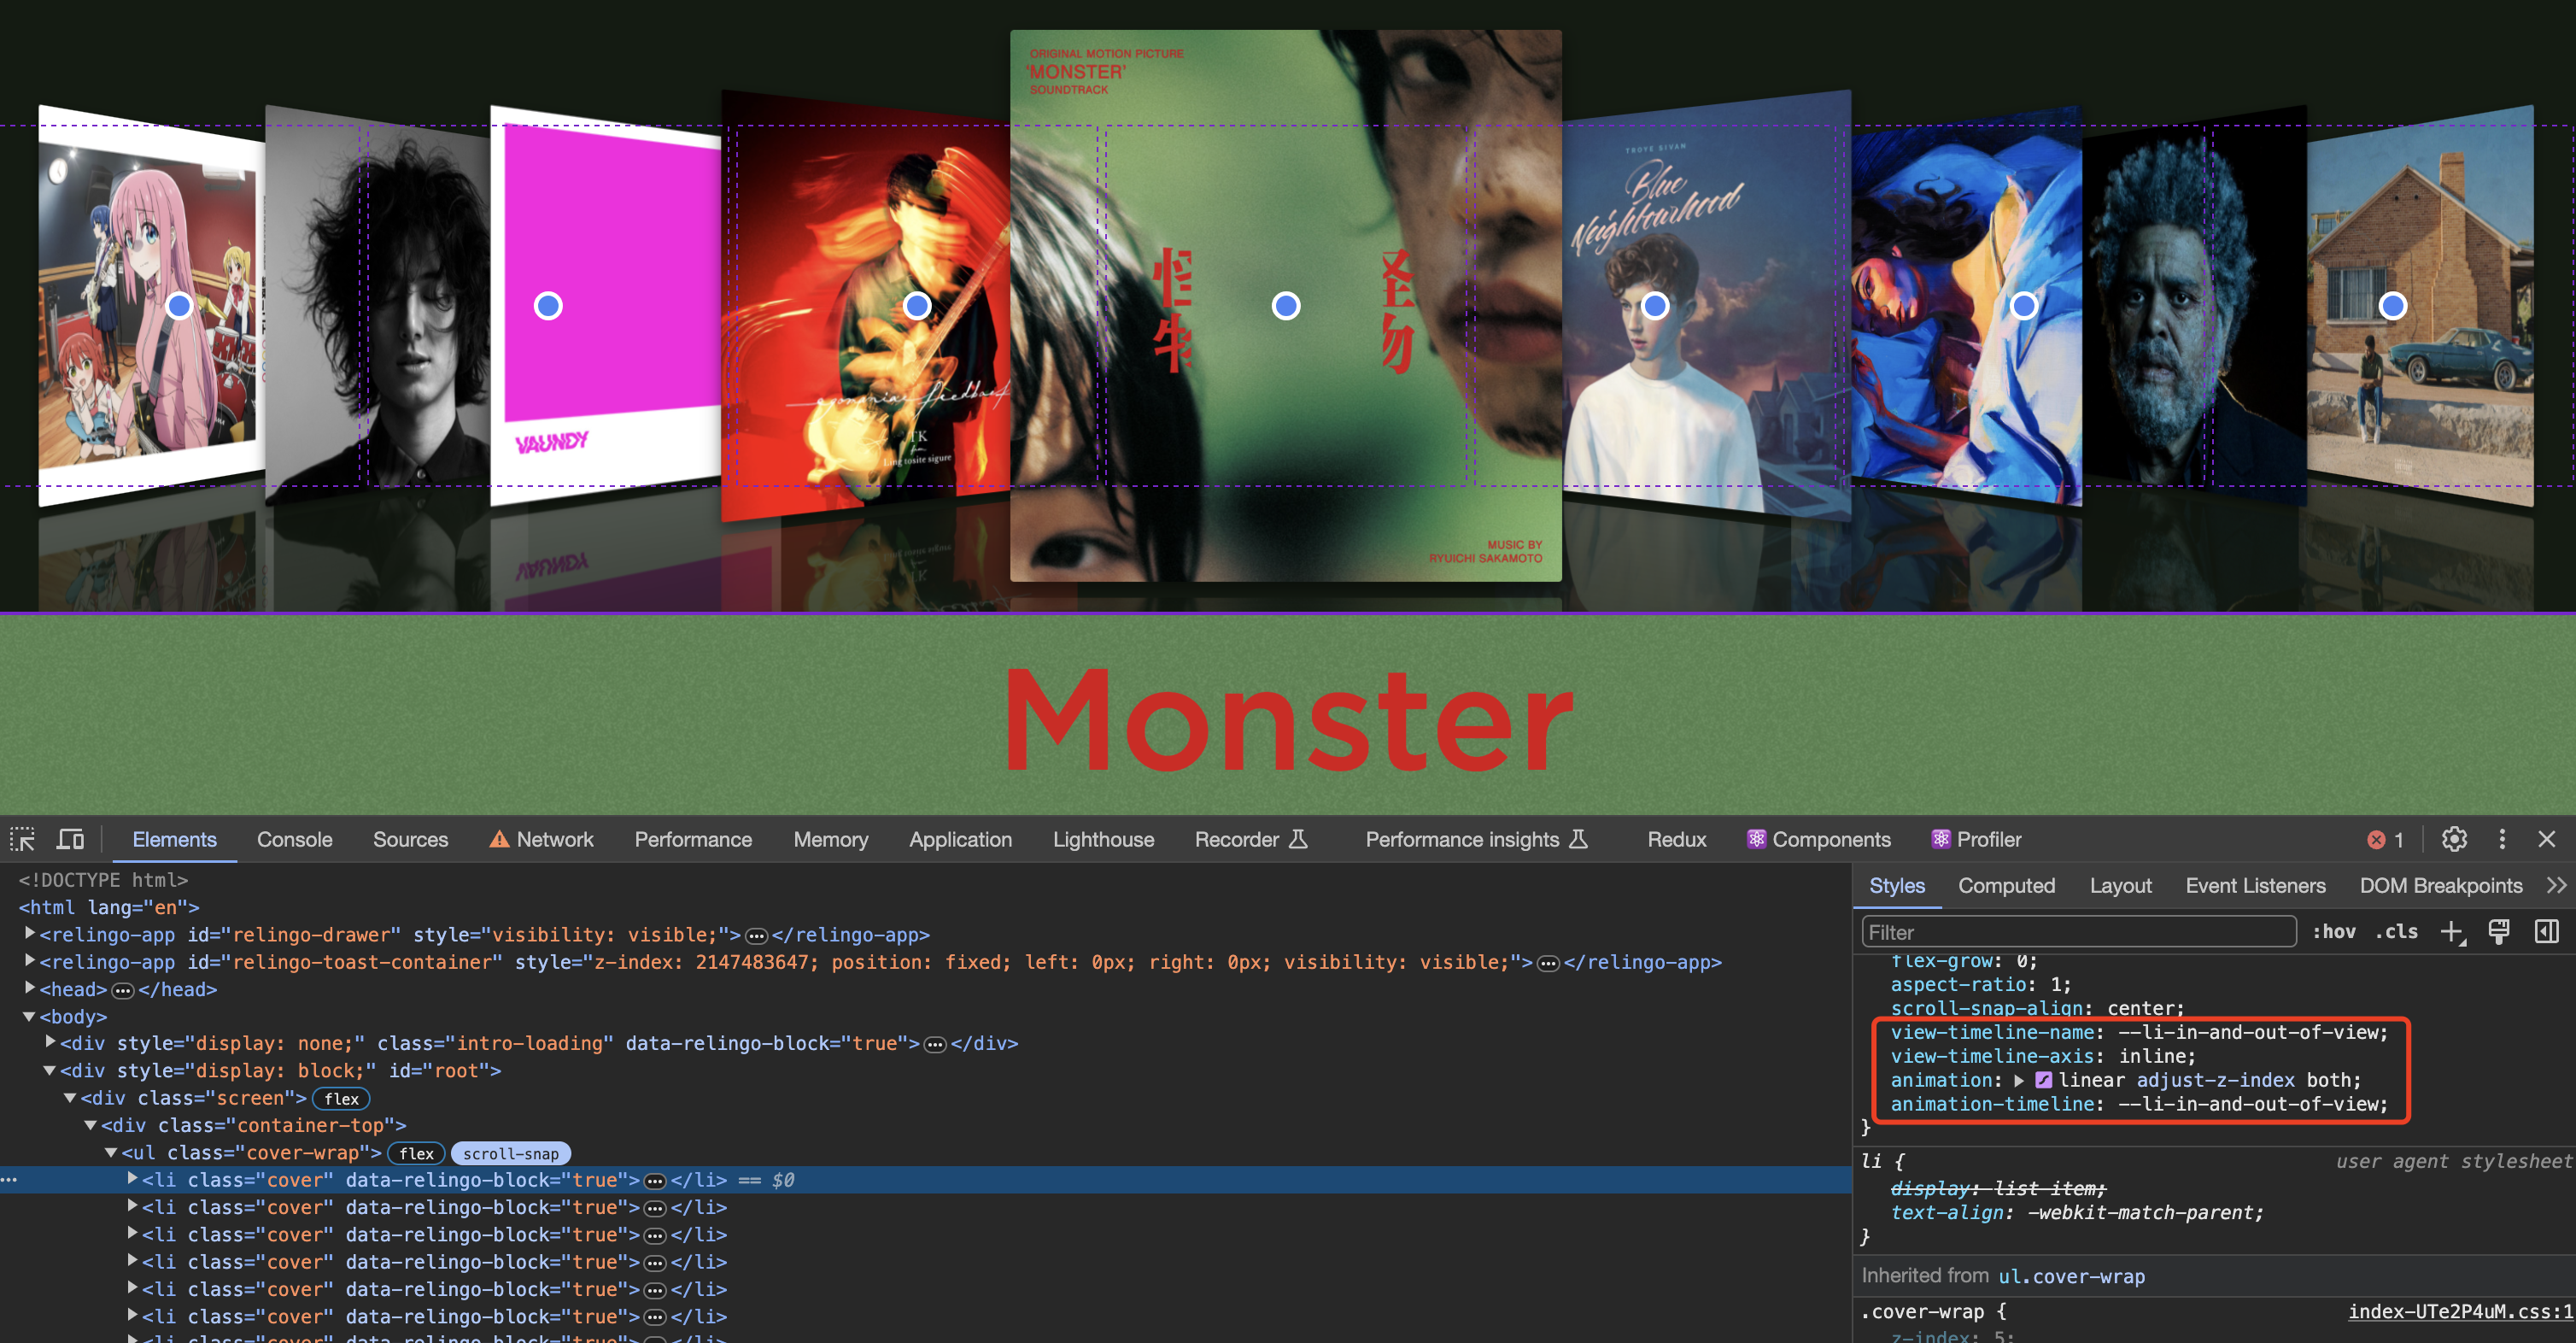Select the Monster soundtrack center cover

pos(1285,306)
